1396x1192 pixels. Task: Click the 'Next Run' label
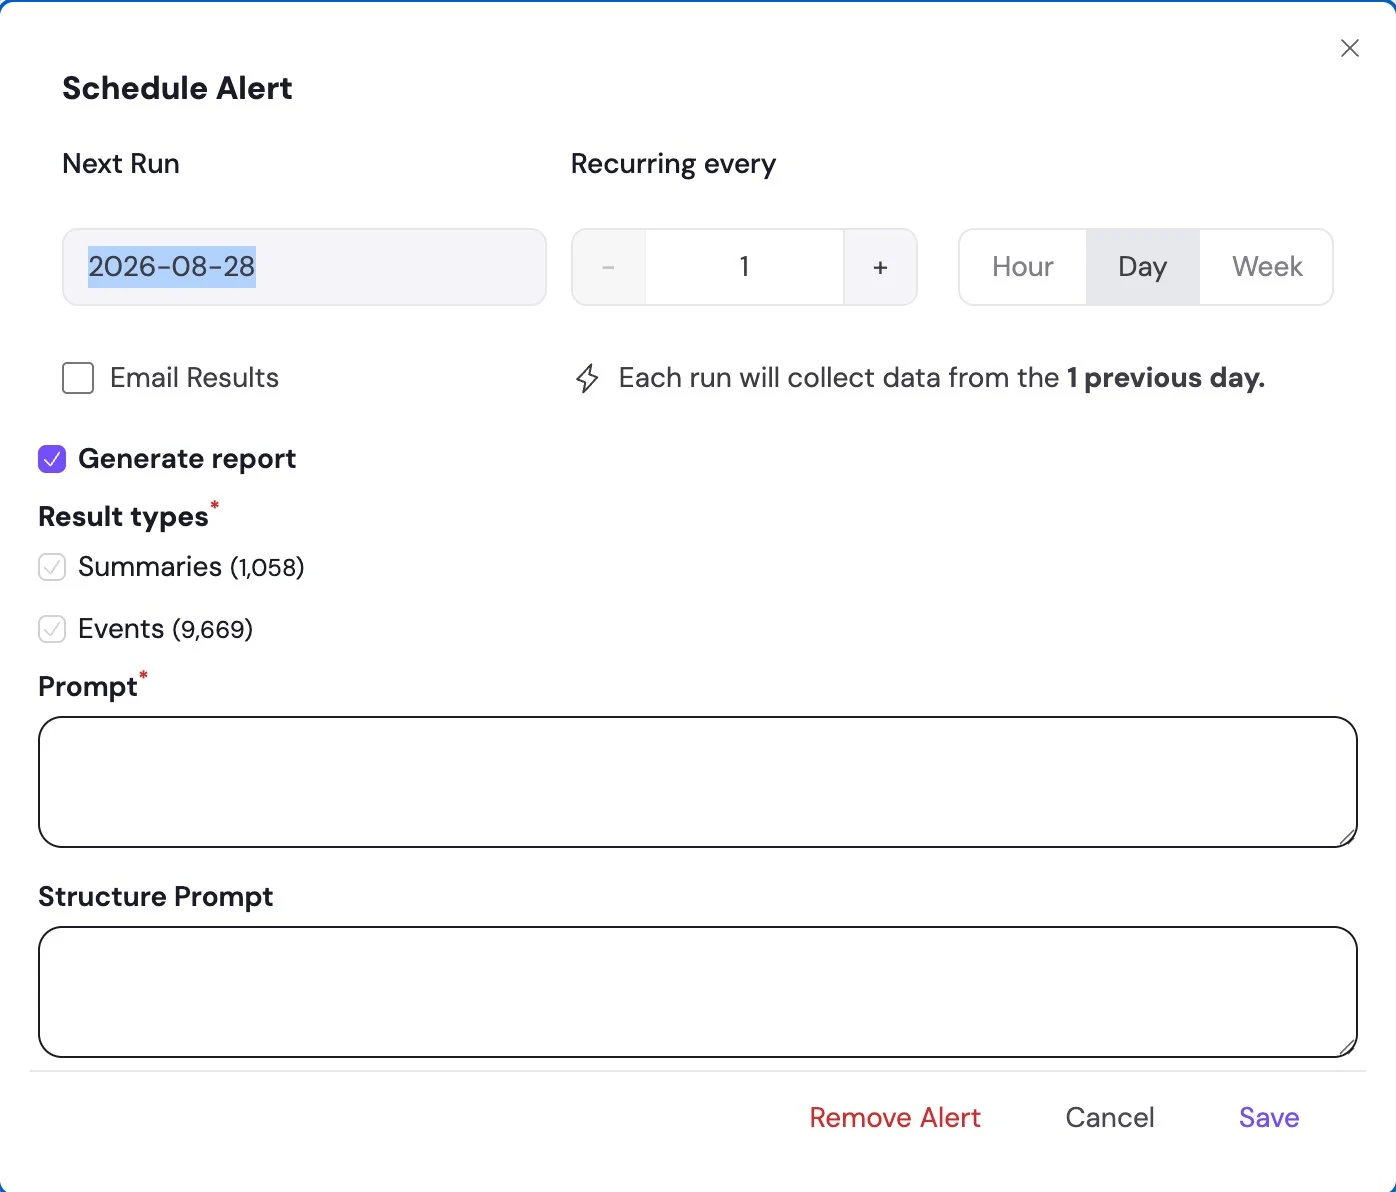pyautogui.click(x=121, y=164)
